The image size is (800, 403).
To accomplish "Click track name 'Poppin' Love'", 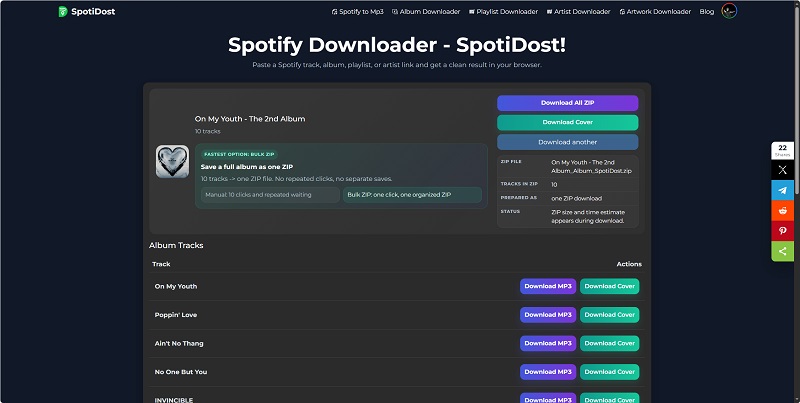I will click(x=176, y=315).
